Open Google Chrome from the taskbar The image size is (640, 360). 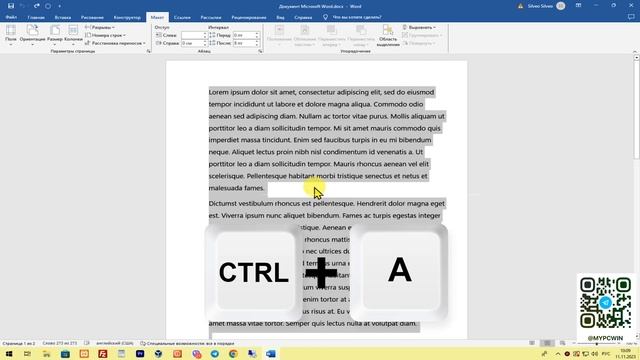233,354
